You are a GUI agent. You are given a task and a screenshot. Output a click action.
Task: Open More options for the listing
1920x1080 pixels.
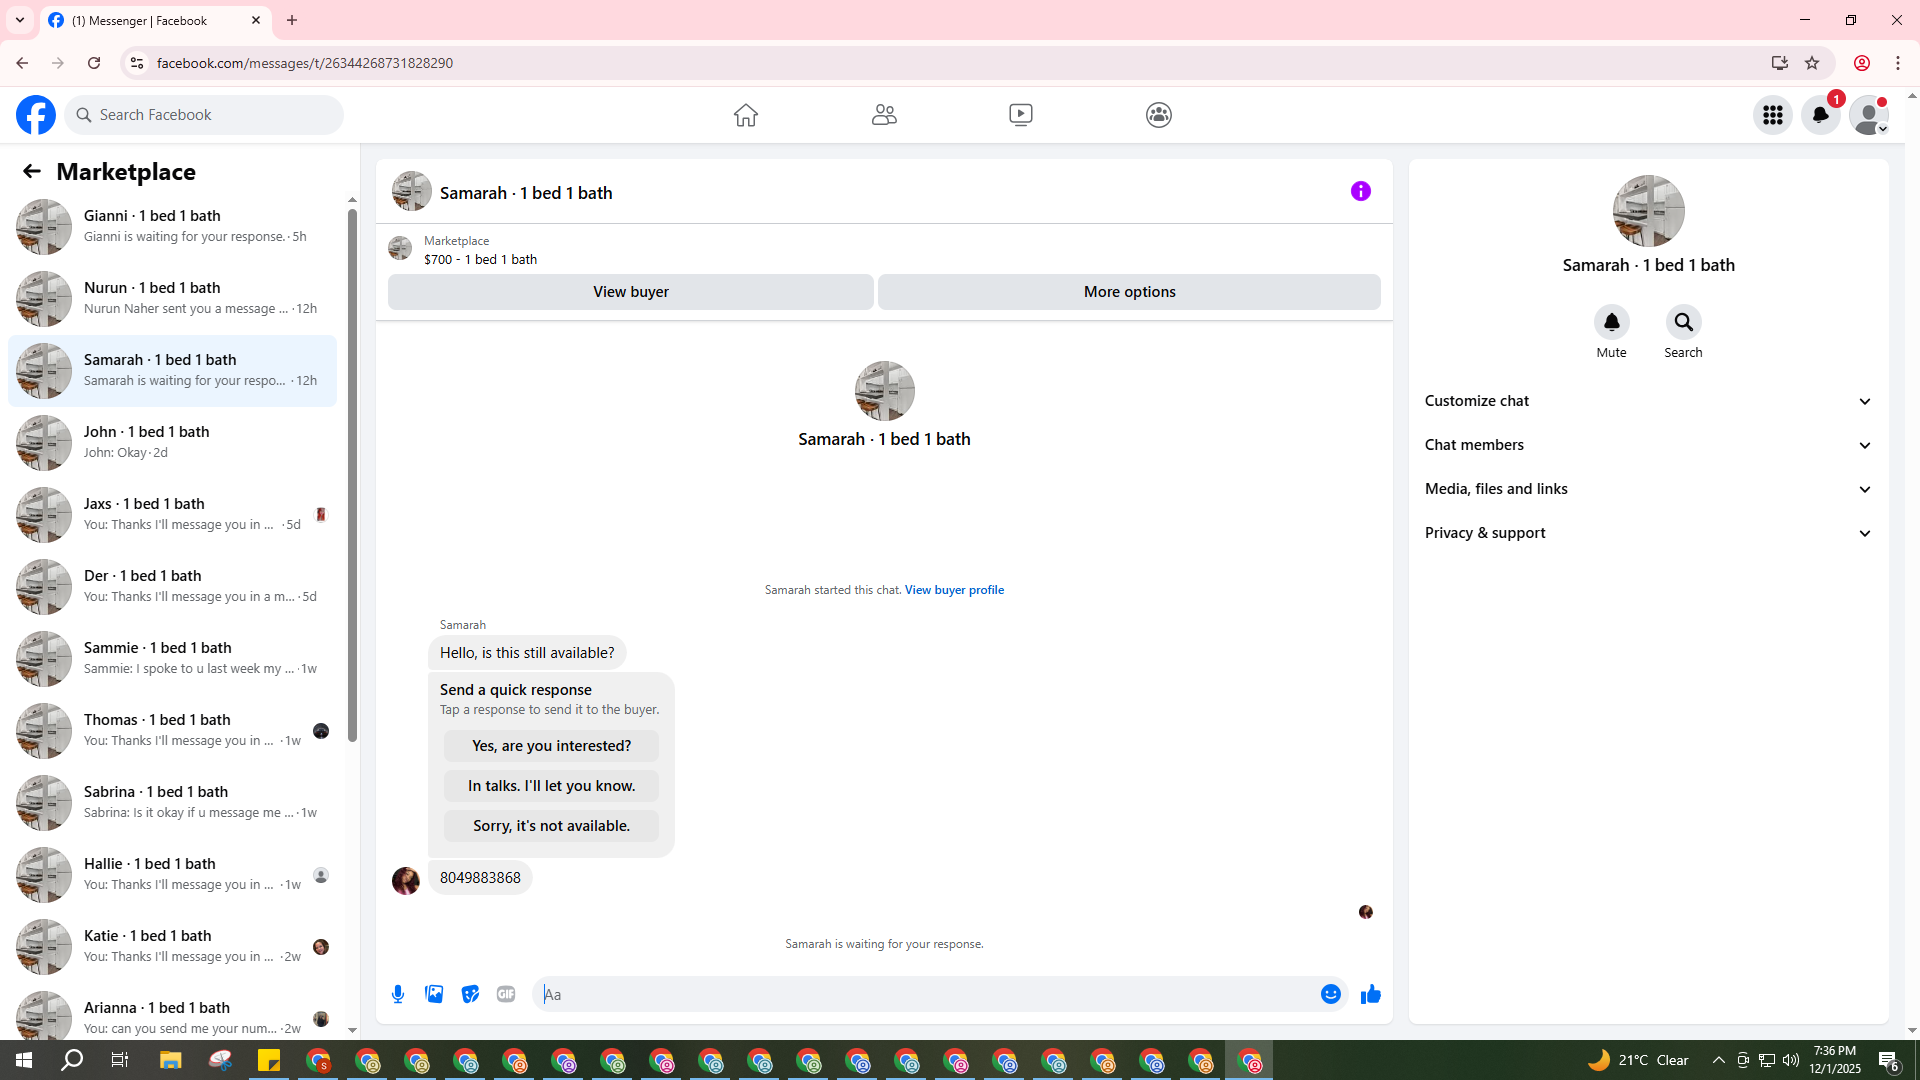pyautogui.click(x=1130, y=292)
